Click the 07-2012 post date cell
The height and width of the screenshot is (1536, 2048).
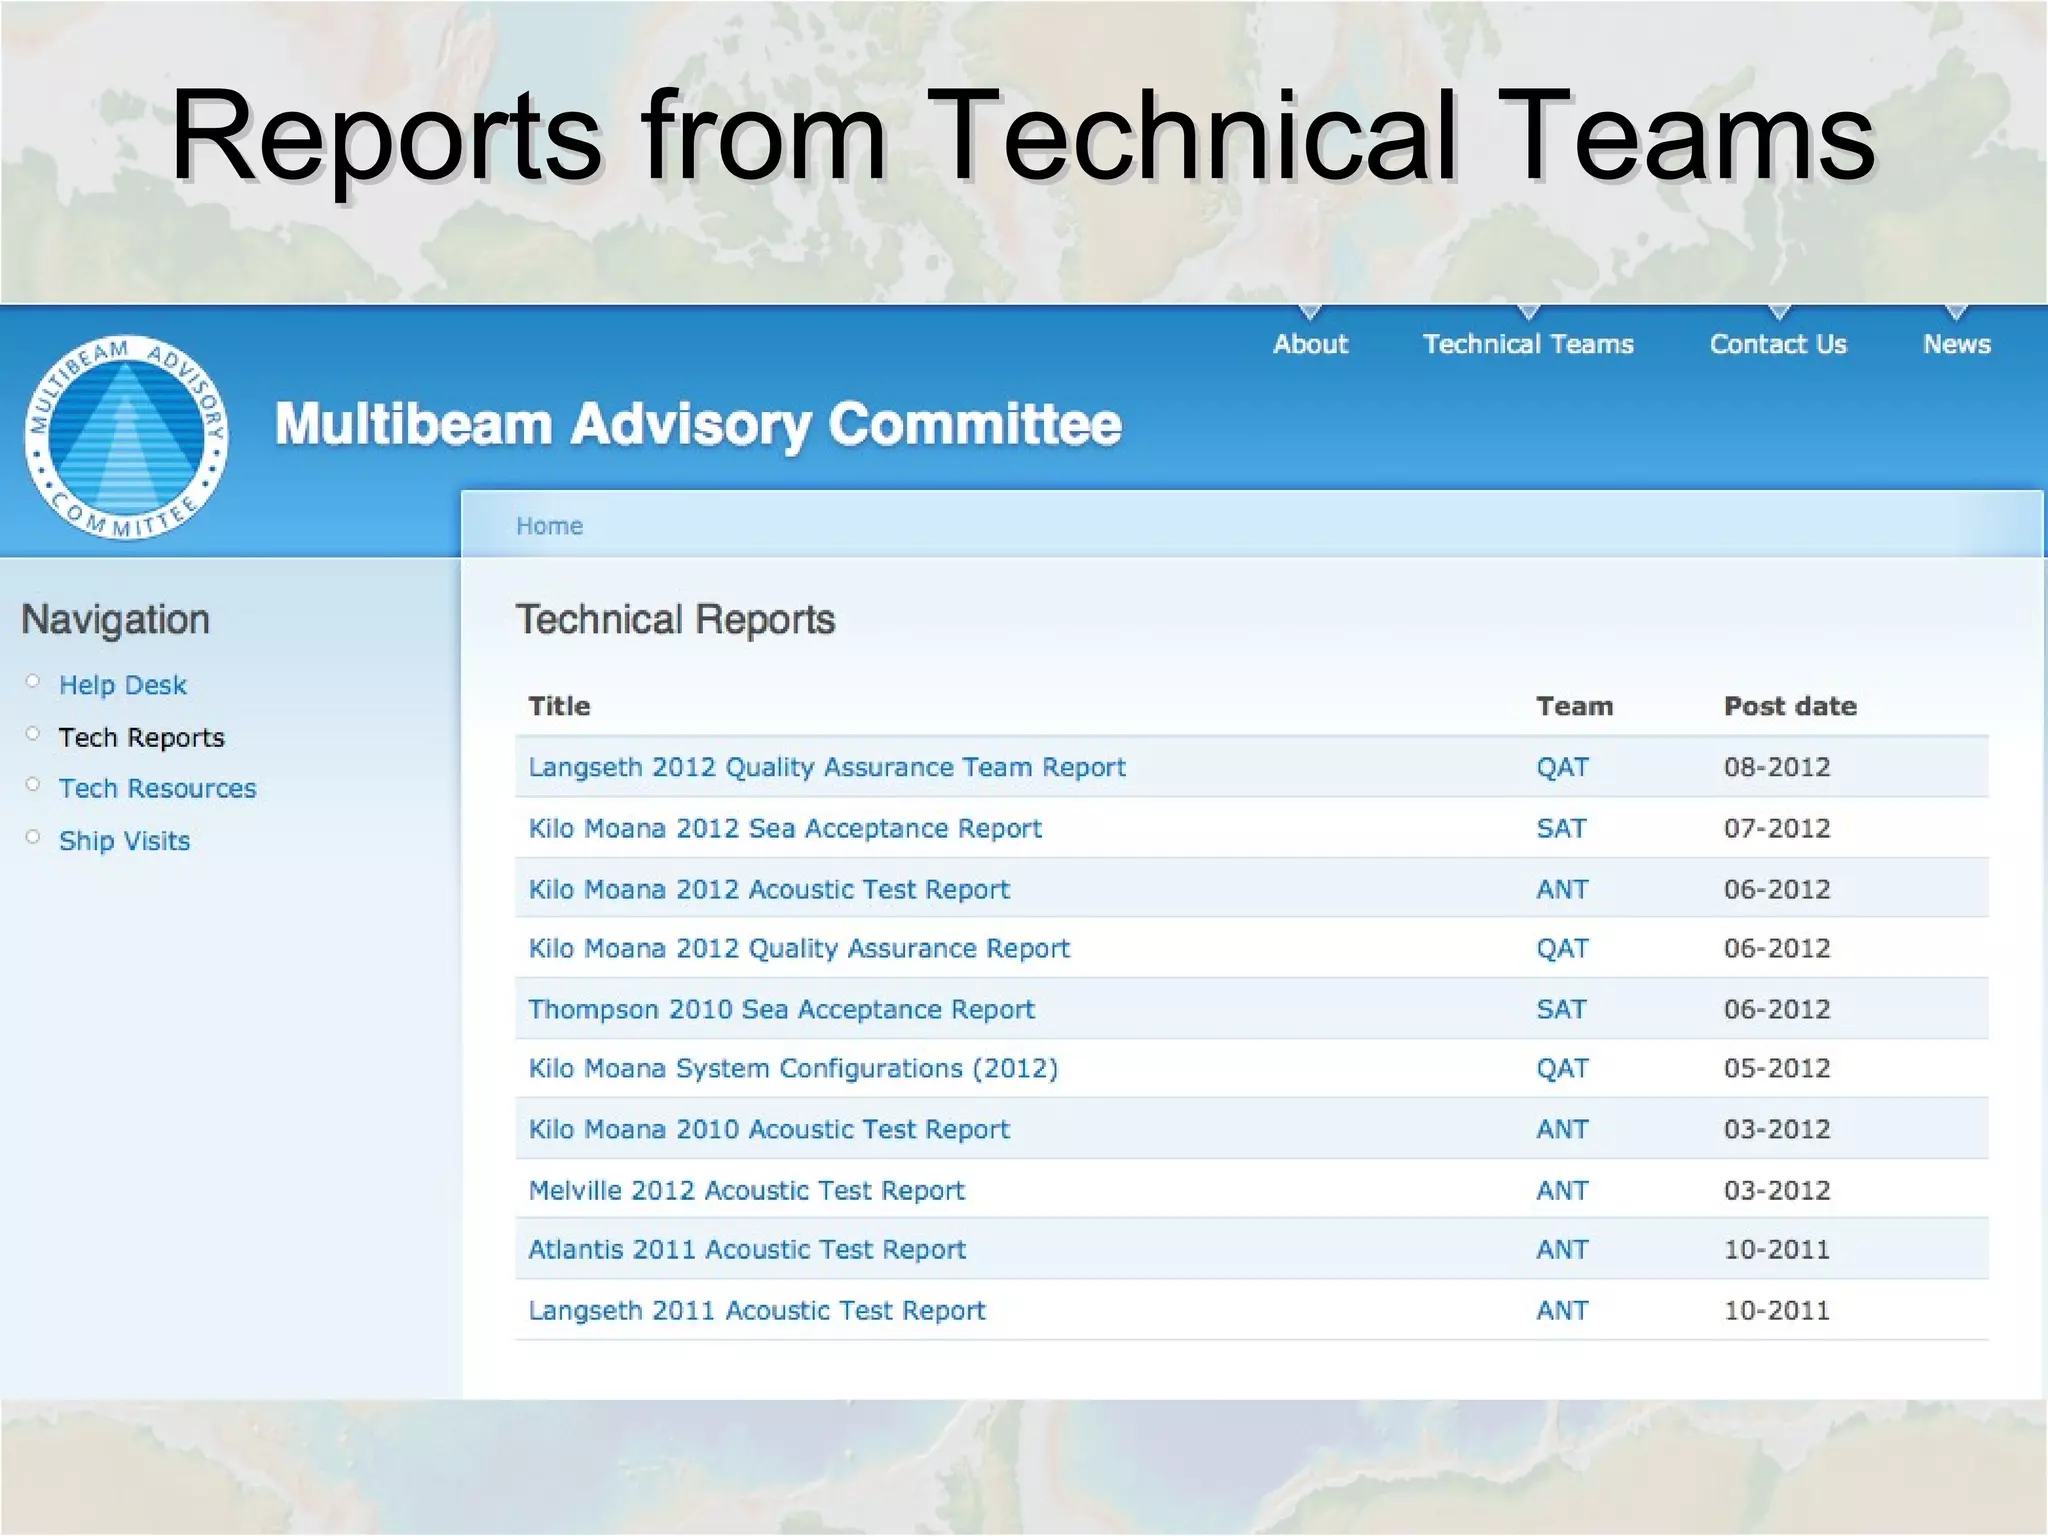click(1777, 828)
